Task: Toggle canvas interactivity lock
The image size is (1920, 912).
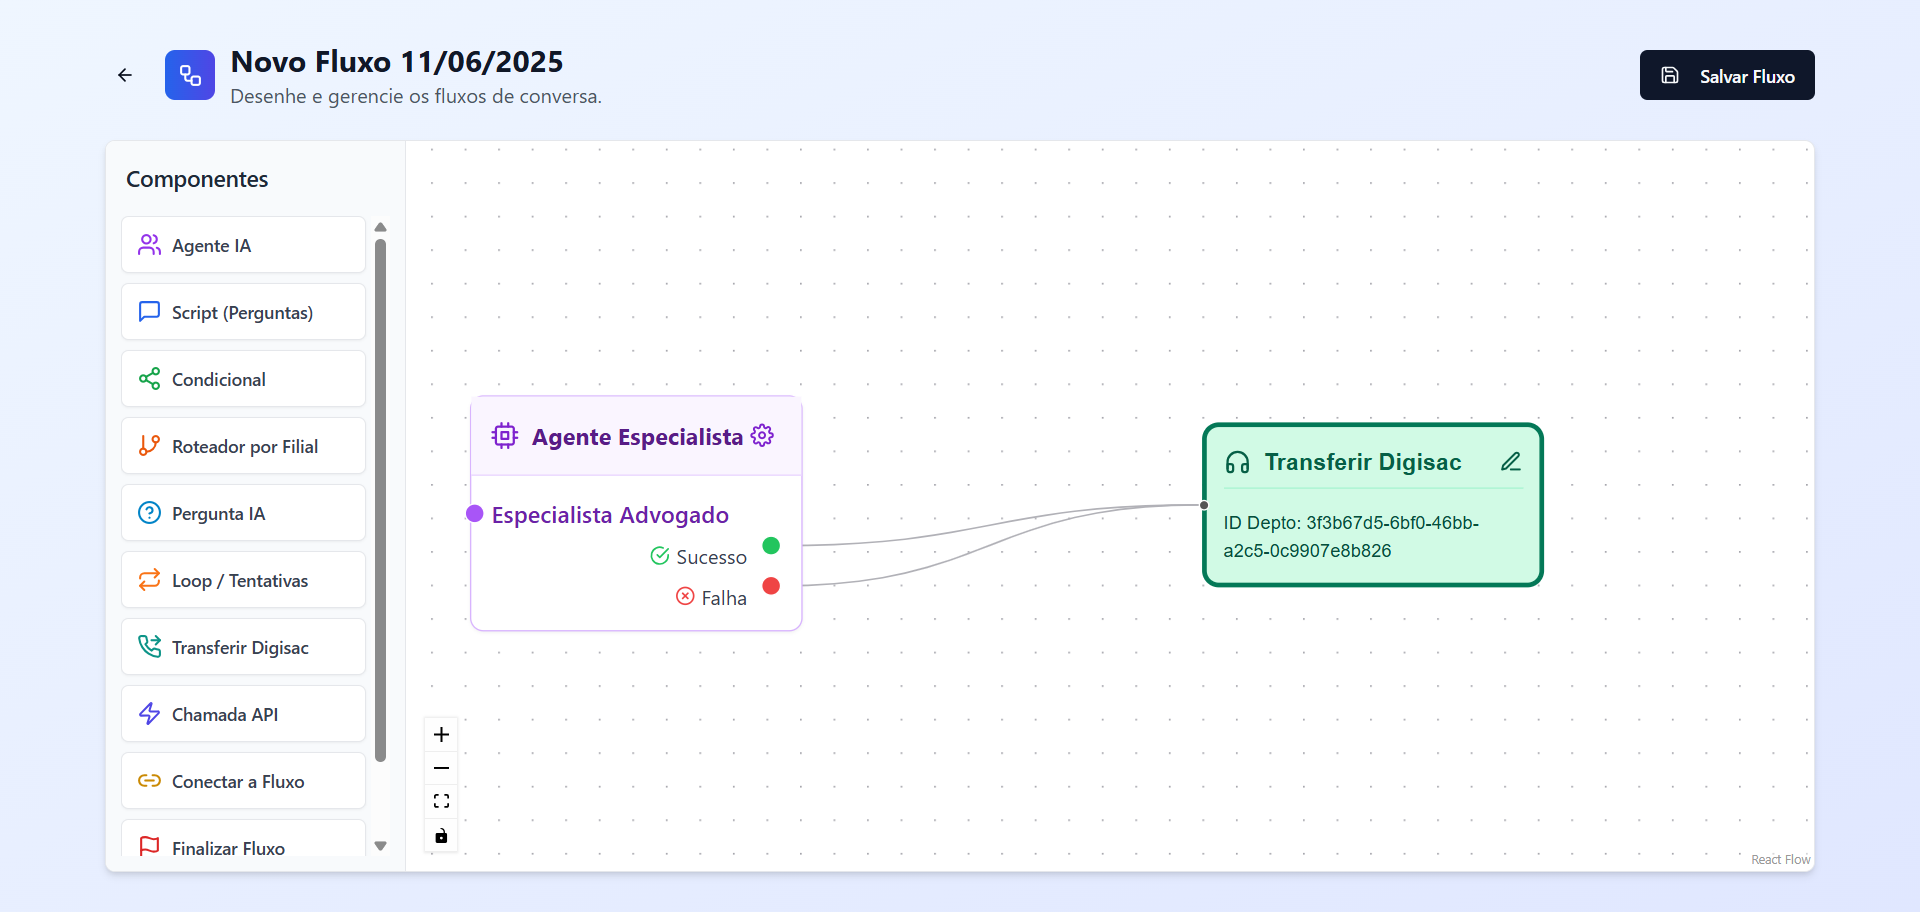Action: pyautogui.click(x=441, y=835)
